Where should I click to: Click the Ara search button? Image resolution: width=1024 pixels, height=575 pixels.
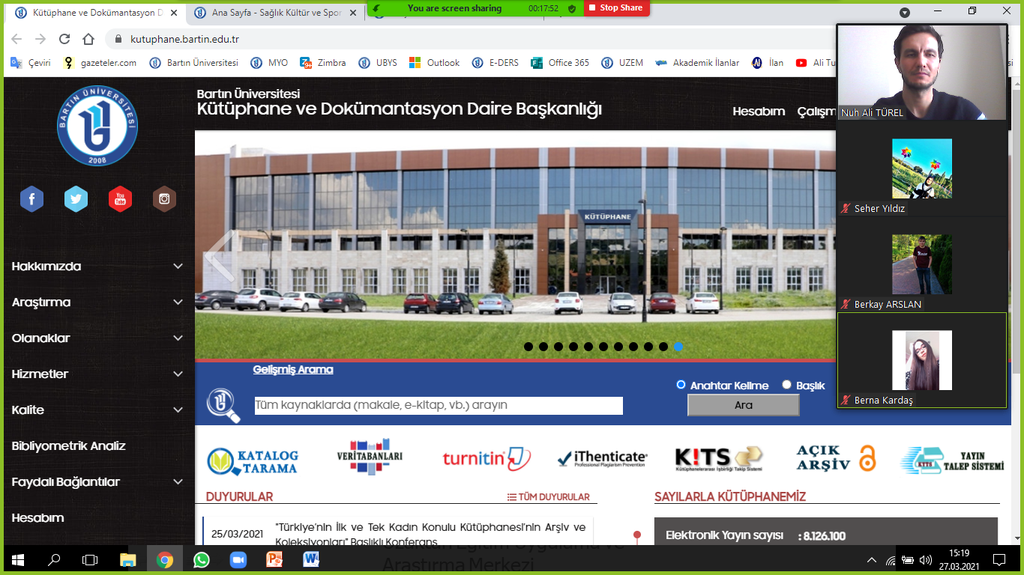(743, 405)
